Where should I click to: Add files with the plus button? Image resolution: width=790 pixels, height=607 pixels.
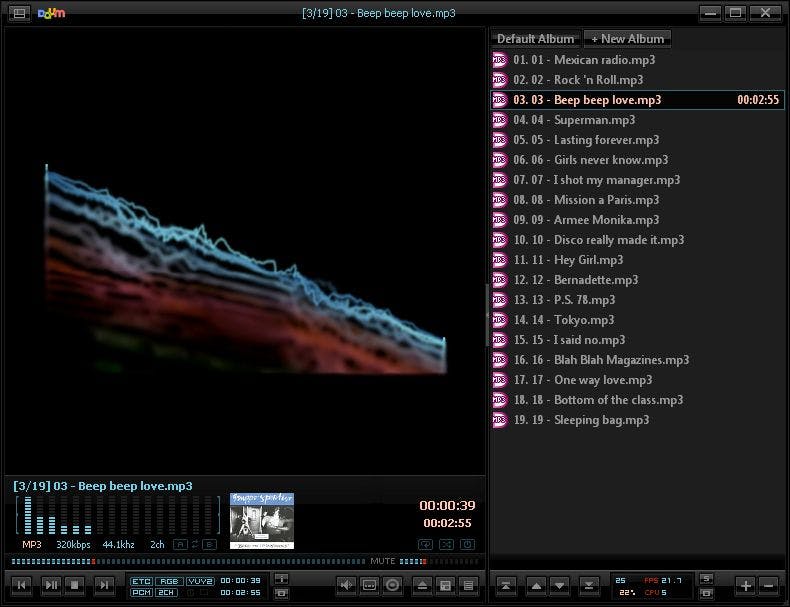point(745,585)
